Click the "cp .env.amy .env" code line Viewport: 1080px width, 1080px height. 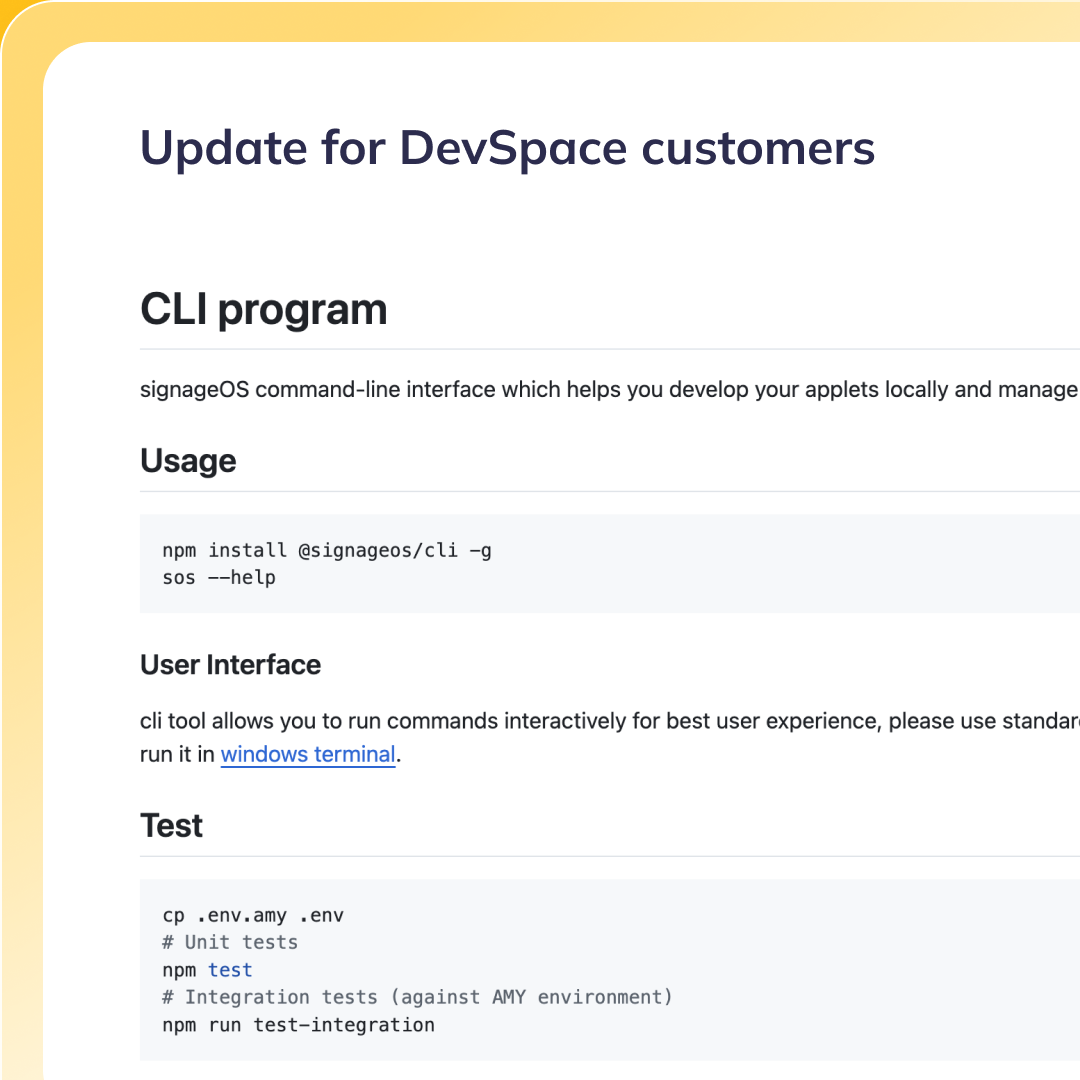[x=252, y=915]
